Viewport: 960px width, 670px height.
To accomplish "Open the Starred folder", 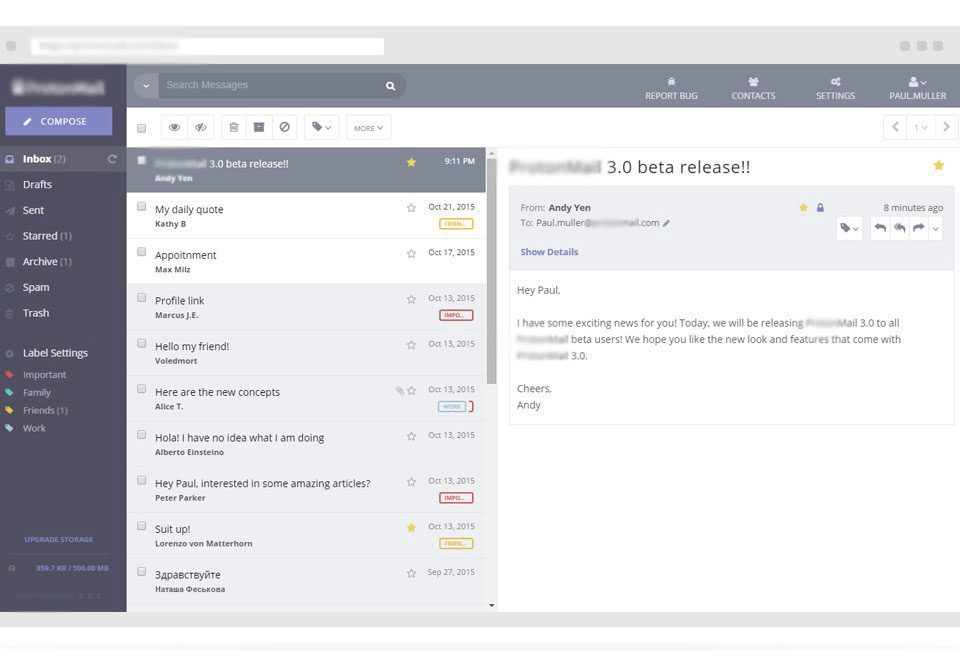I will pos(47,236).
